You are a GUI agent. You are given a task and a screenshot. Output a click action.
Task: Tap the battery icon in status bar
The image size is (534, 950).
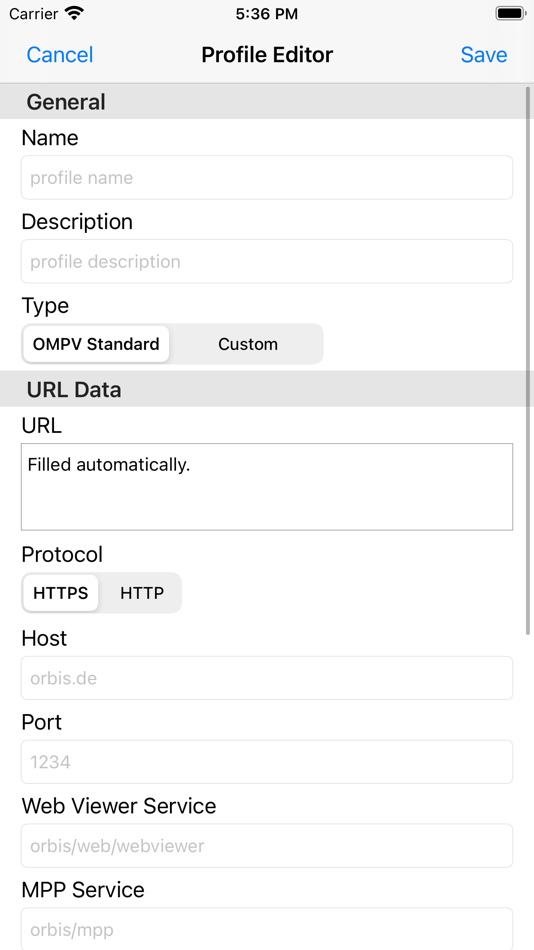click(x=510, y=13)
